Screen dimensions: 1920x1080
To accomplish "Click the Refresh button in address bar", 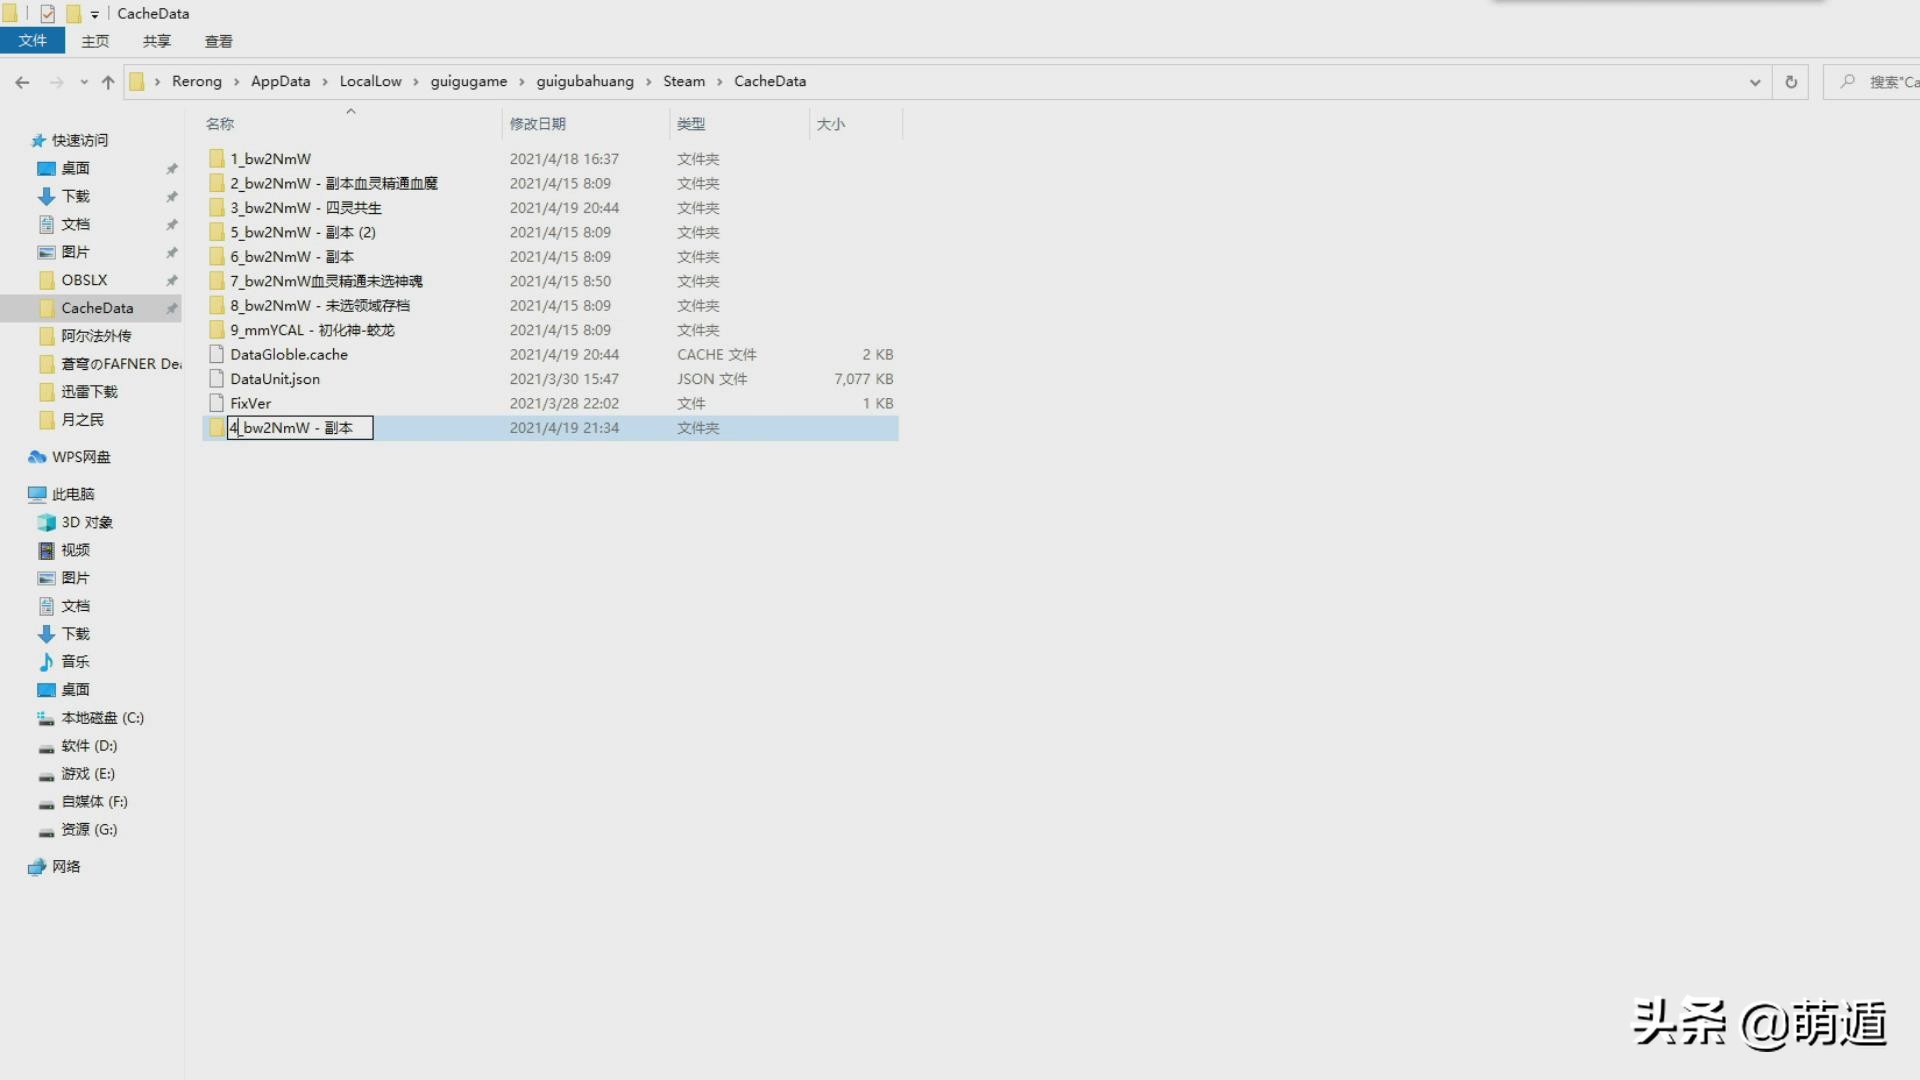I will pos(1790,82).
